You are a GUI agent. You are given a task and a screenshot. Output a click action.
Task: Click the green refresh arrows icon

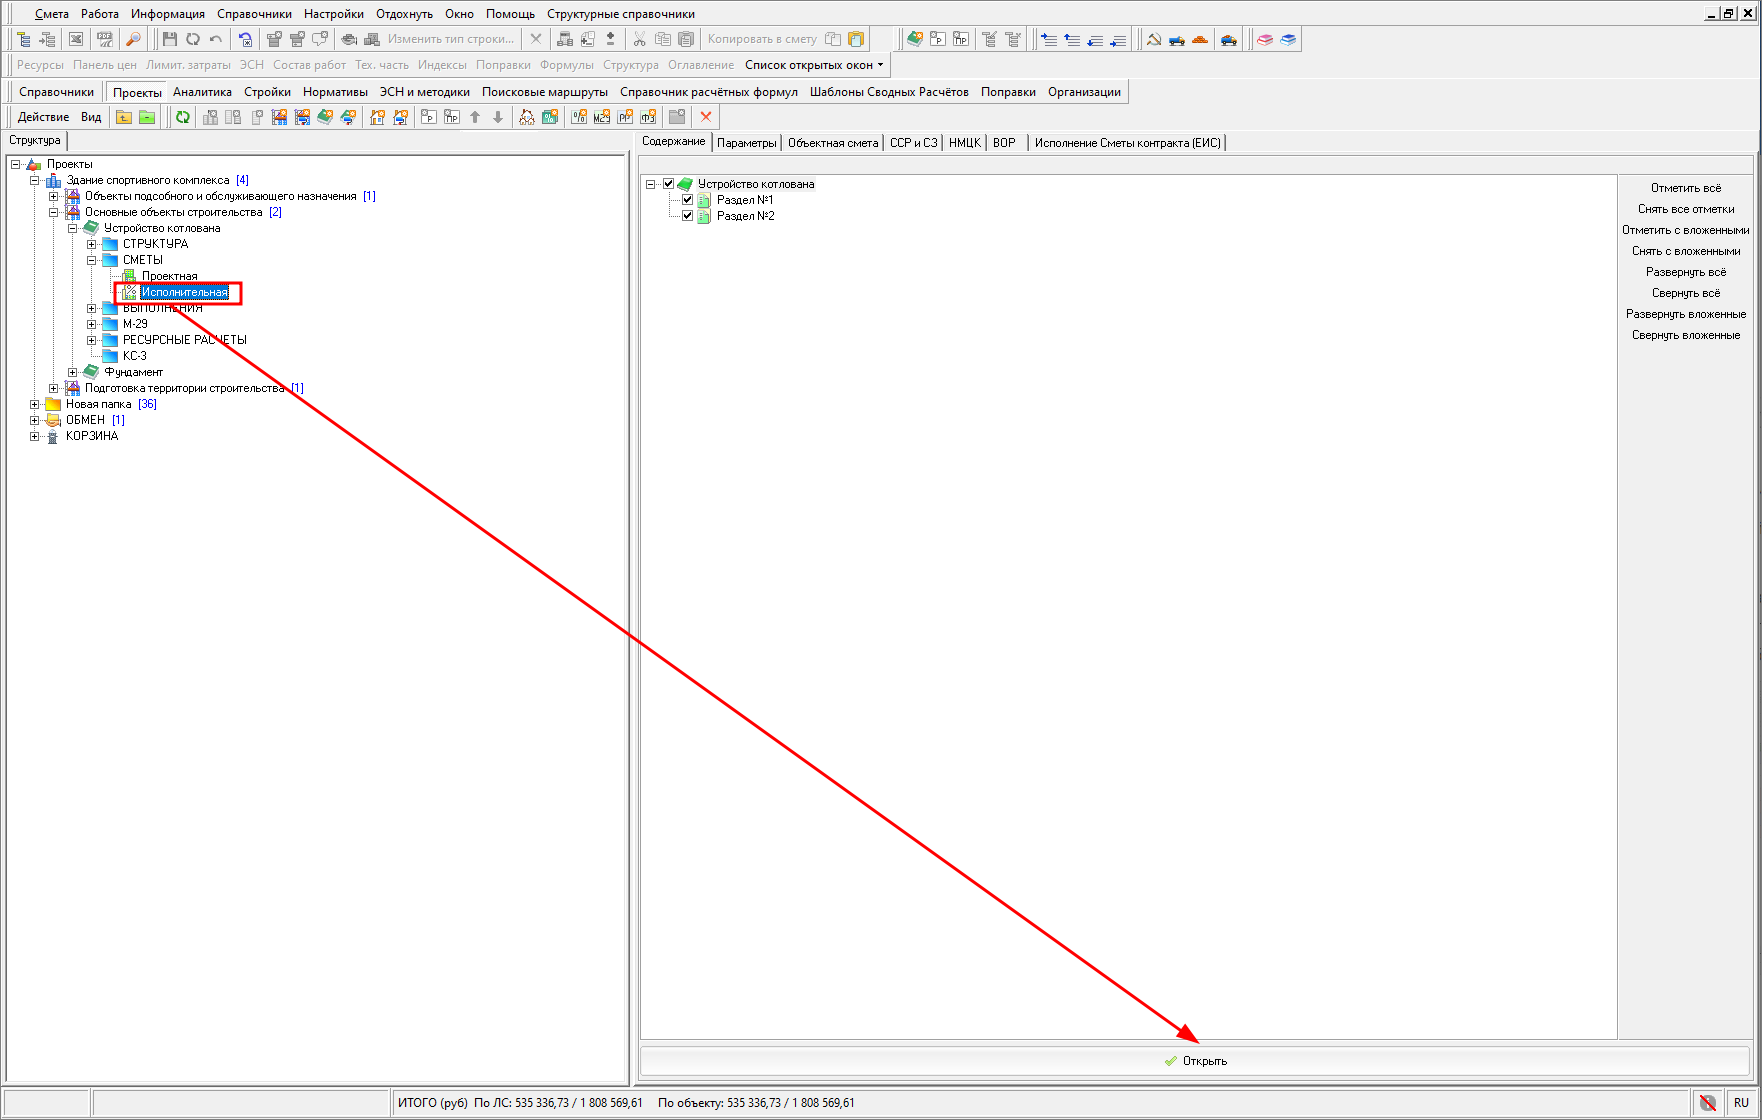click(183, 117)
